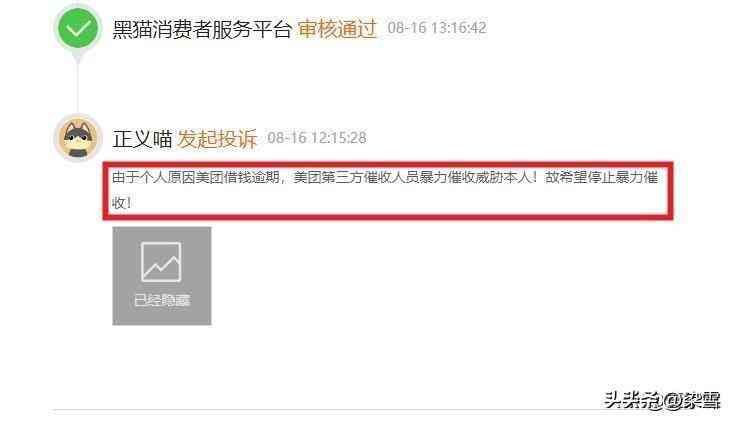Click the phrase 故希望停止暴力催 in complaint

[x=602, y=178]
